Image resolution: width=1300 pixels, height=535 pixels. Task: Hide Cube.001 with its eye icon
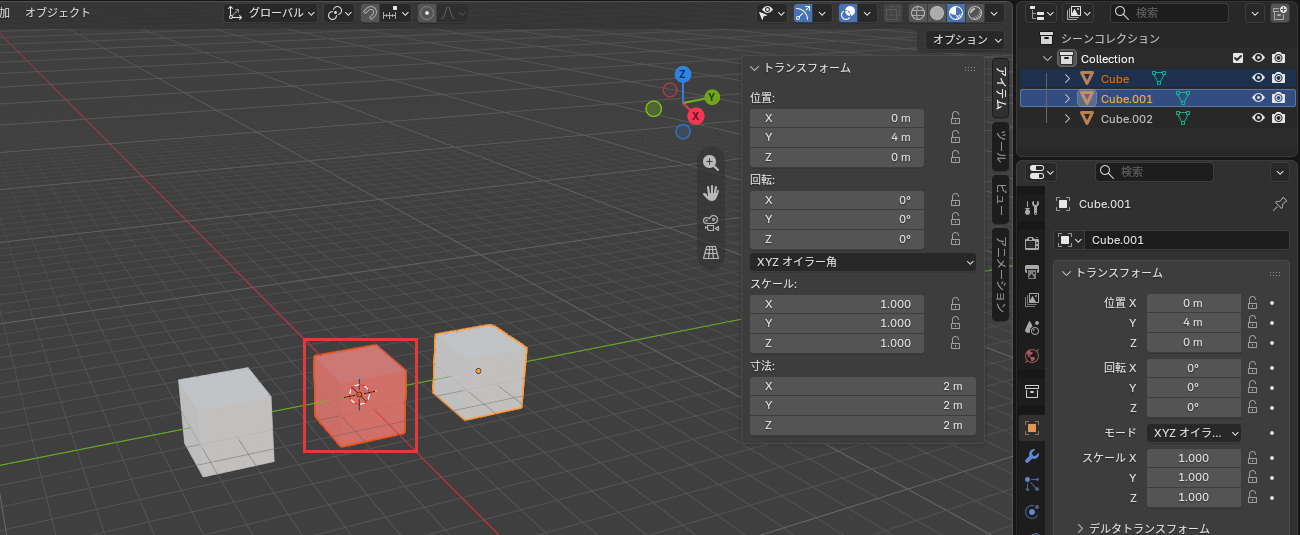pyautogui.click(x=1259, y=98)
